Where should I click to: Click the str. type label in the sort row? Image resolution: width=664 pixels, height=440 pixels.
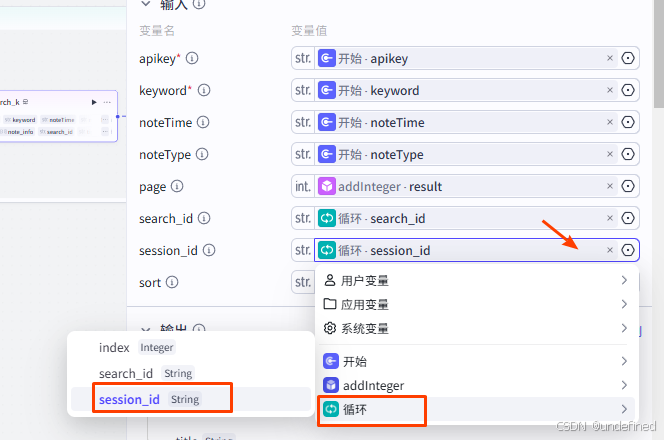click(303, 282)
